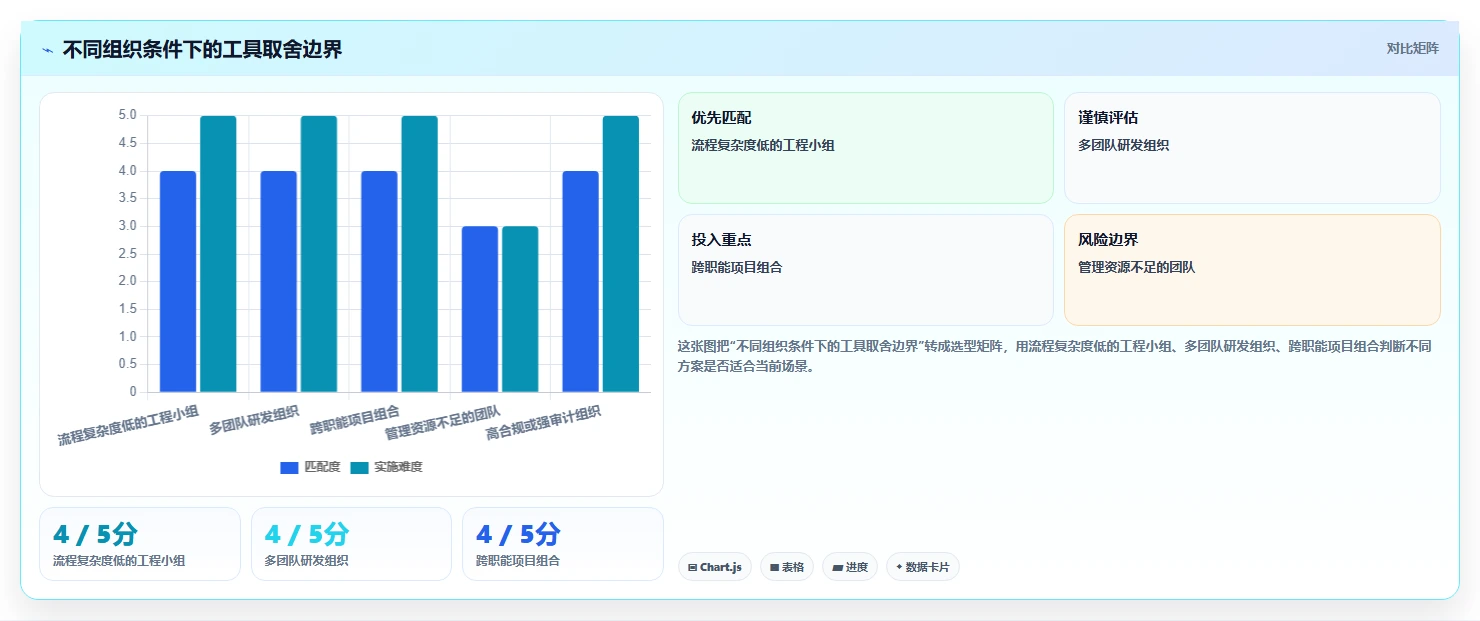
Task: Select the 风险边界 matrix card
Action: coord(1252,270)
